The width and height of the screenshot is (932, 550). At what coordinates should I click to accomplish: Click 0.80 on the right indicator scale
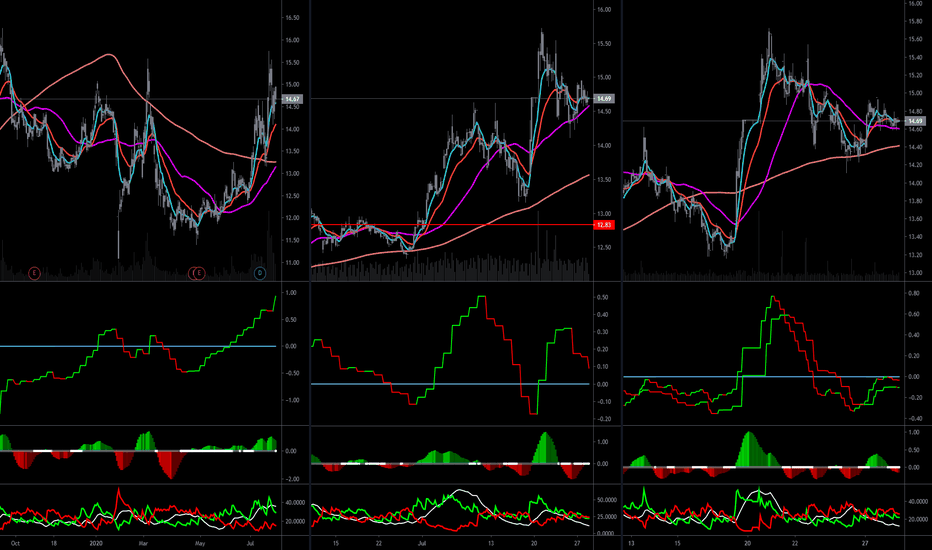[x=914, y=293]
